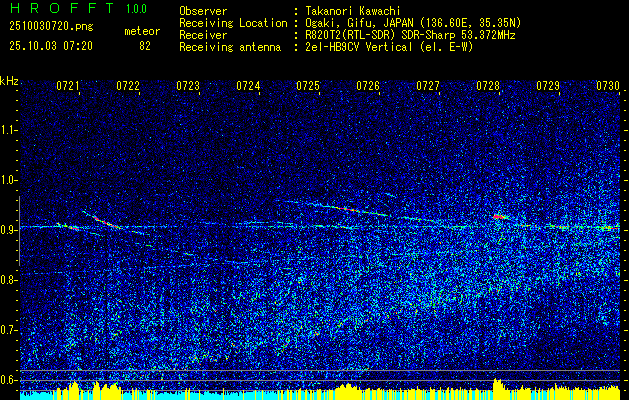
Task: Click the Observer field label
Action: 203,11
